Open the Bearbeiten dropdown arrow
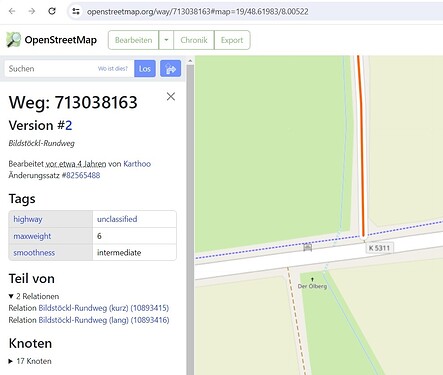This screenshot has width=443, height=375. click(166, 40)
